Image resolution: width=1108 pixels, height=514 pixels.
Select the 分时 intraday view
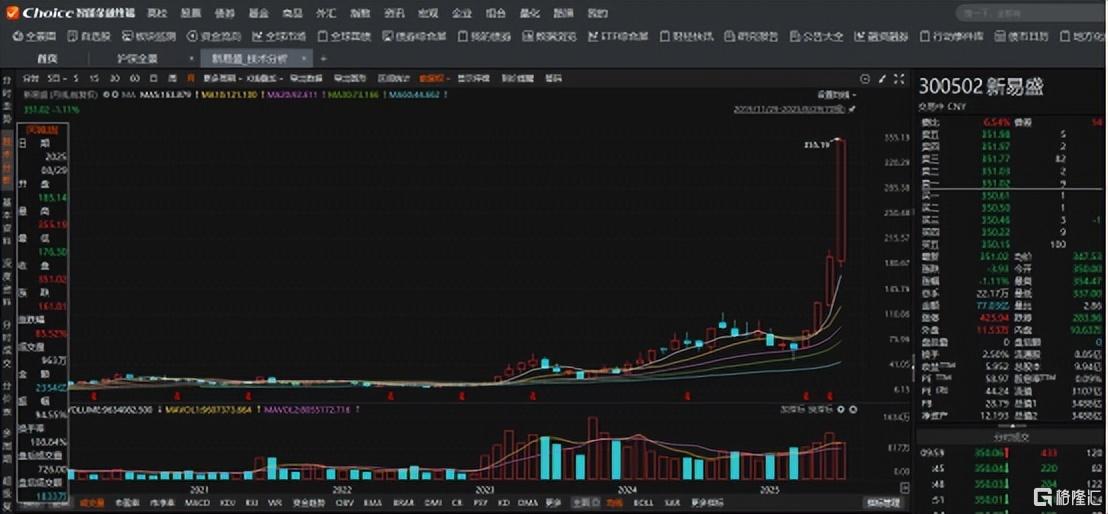(30, 78)
